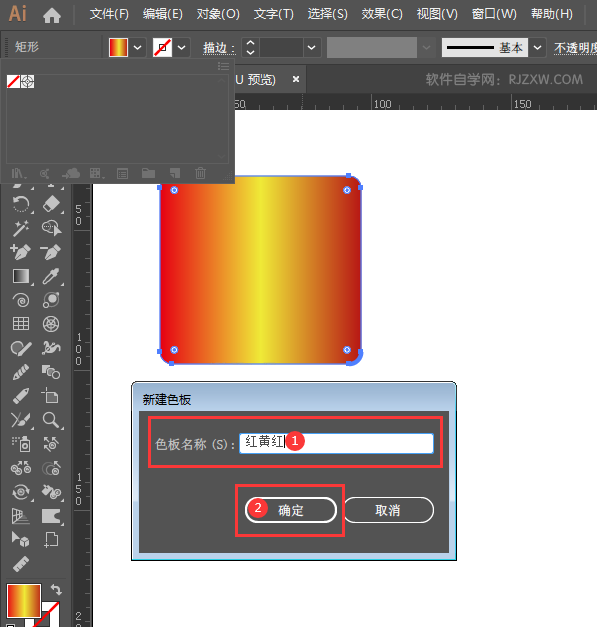Viewport: 597px width, 627px height.
Task: Click the Home icon
Action: (x=52, y=16)
